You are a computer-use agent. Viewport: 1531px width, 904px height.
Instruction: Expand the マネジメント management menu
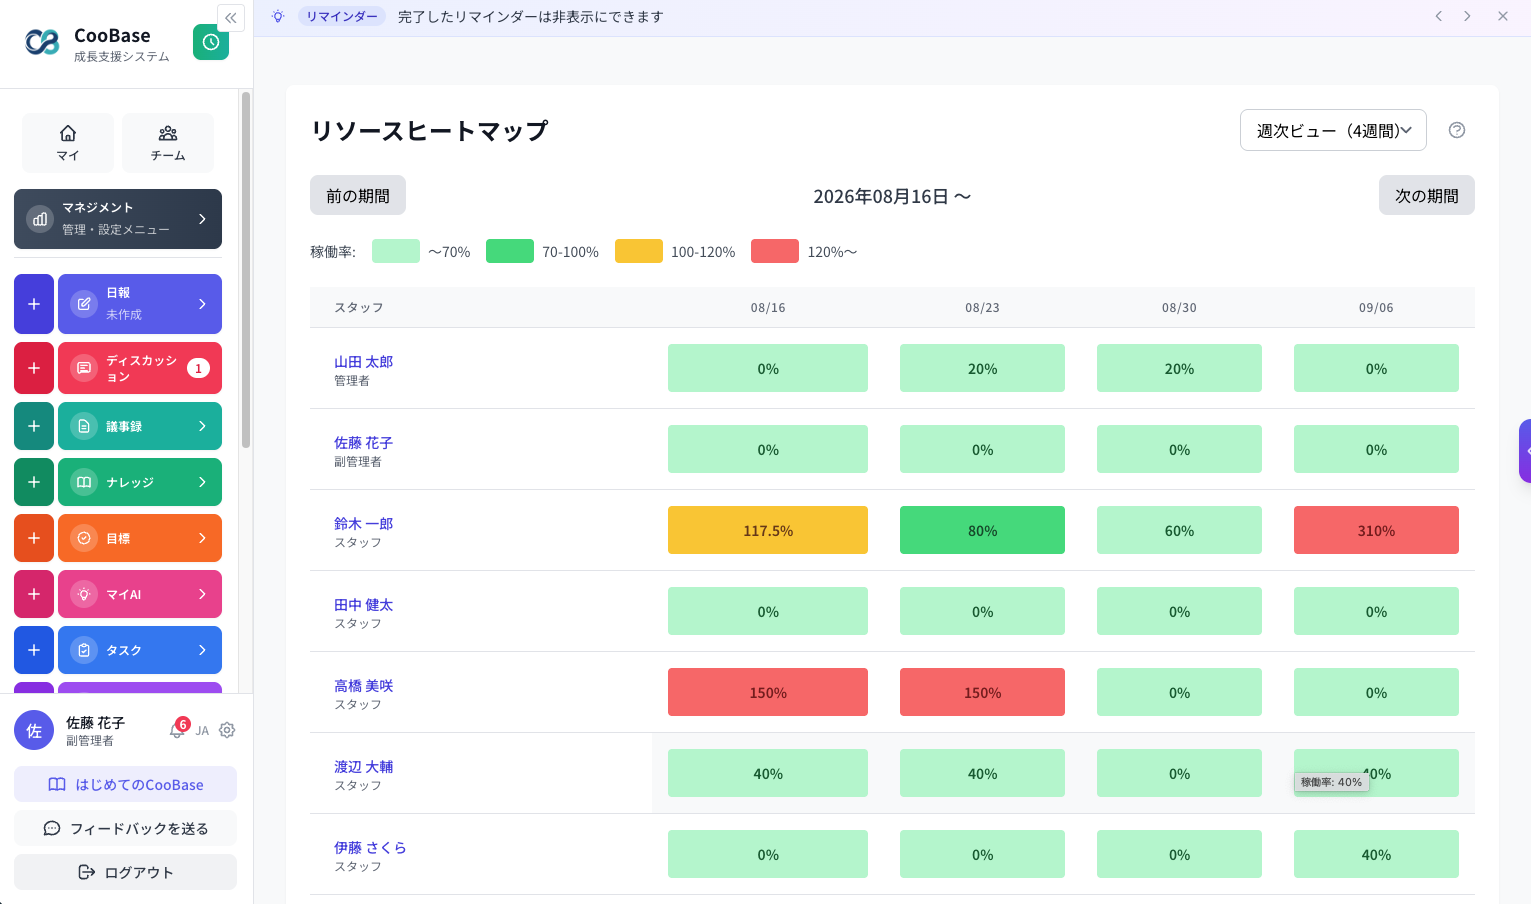118,219
